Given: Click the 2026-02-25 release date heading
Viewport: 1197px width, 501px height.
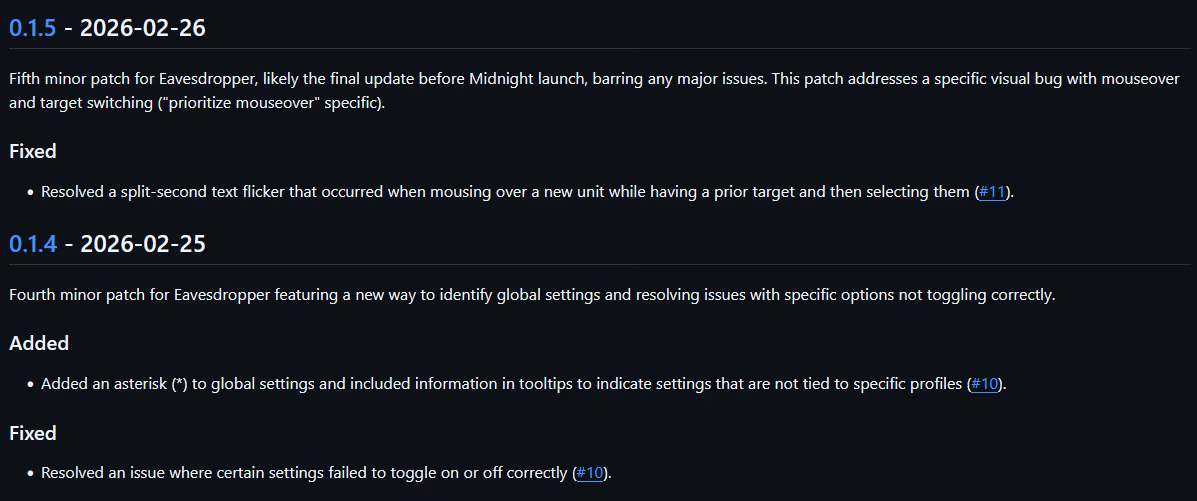Looking at the screenshot, I should point(143,244).
